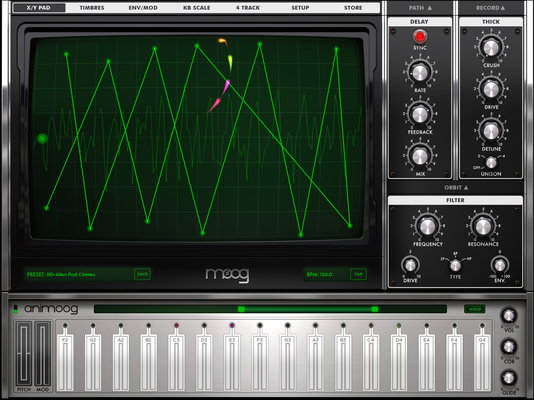Click the Filter Frequency knob
This screenshot has height=400, width=534.
pos(428,226)
